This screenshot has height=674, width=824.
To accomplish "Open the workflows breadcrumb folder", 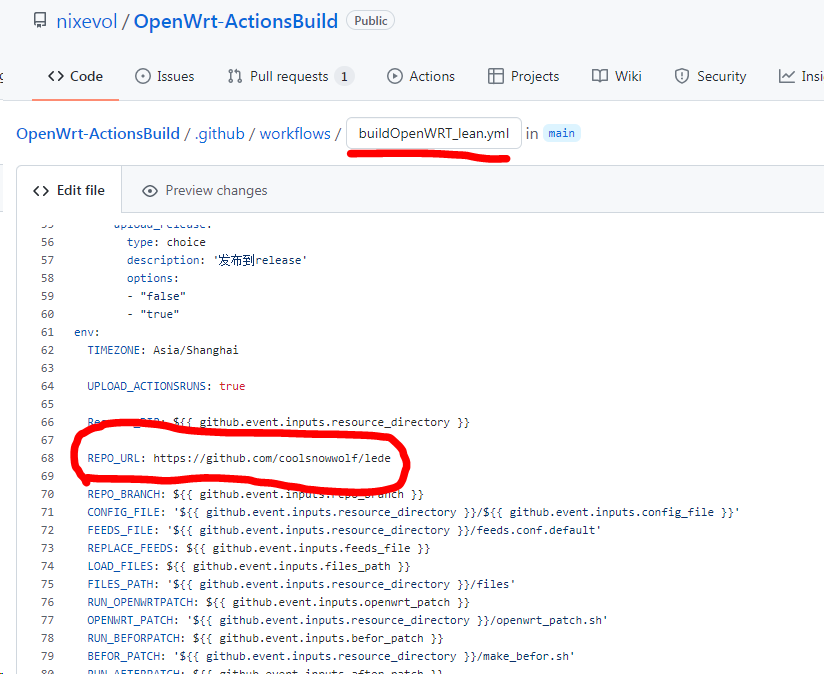I will click(295, 133).
